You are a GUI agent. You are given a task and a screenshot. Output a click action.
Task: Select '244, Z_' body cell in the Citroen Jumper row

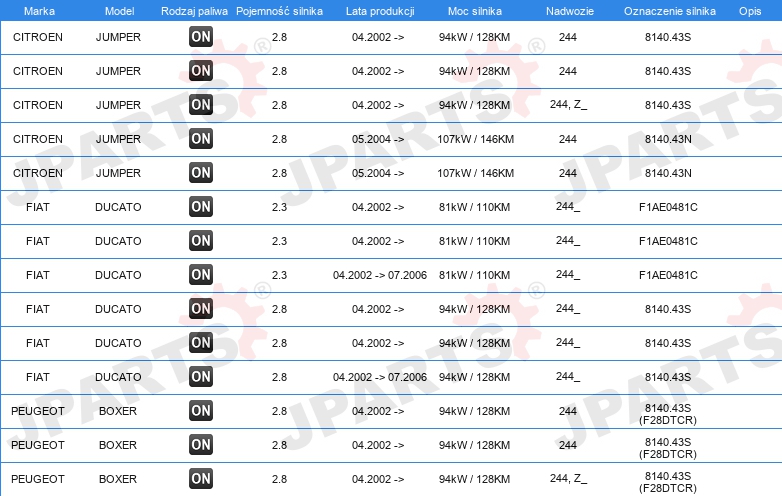(568, 104)
